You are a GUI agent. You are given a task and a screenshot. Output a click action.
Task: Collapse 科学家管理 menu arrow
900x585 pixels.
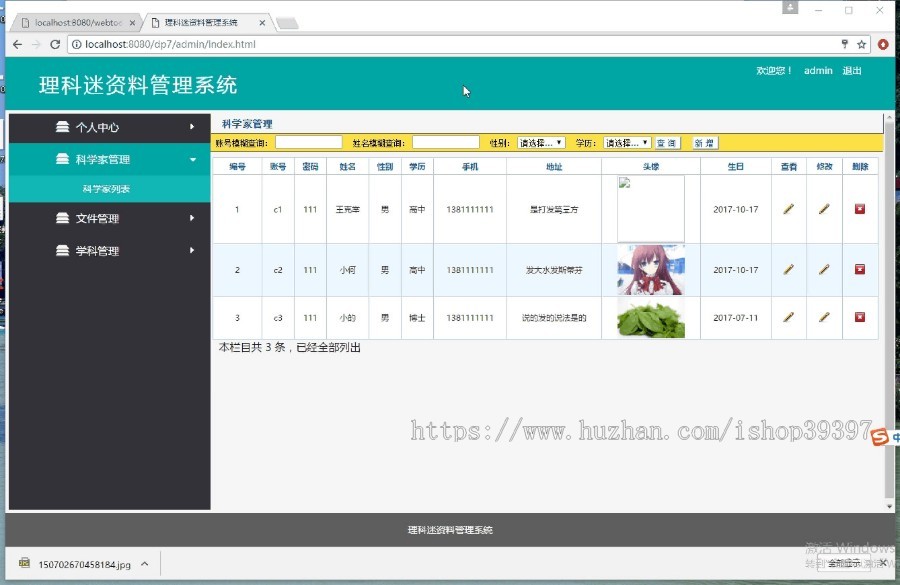click(193, 160)
